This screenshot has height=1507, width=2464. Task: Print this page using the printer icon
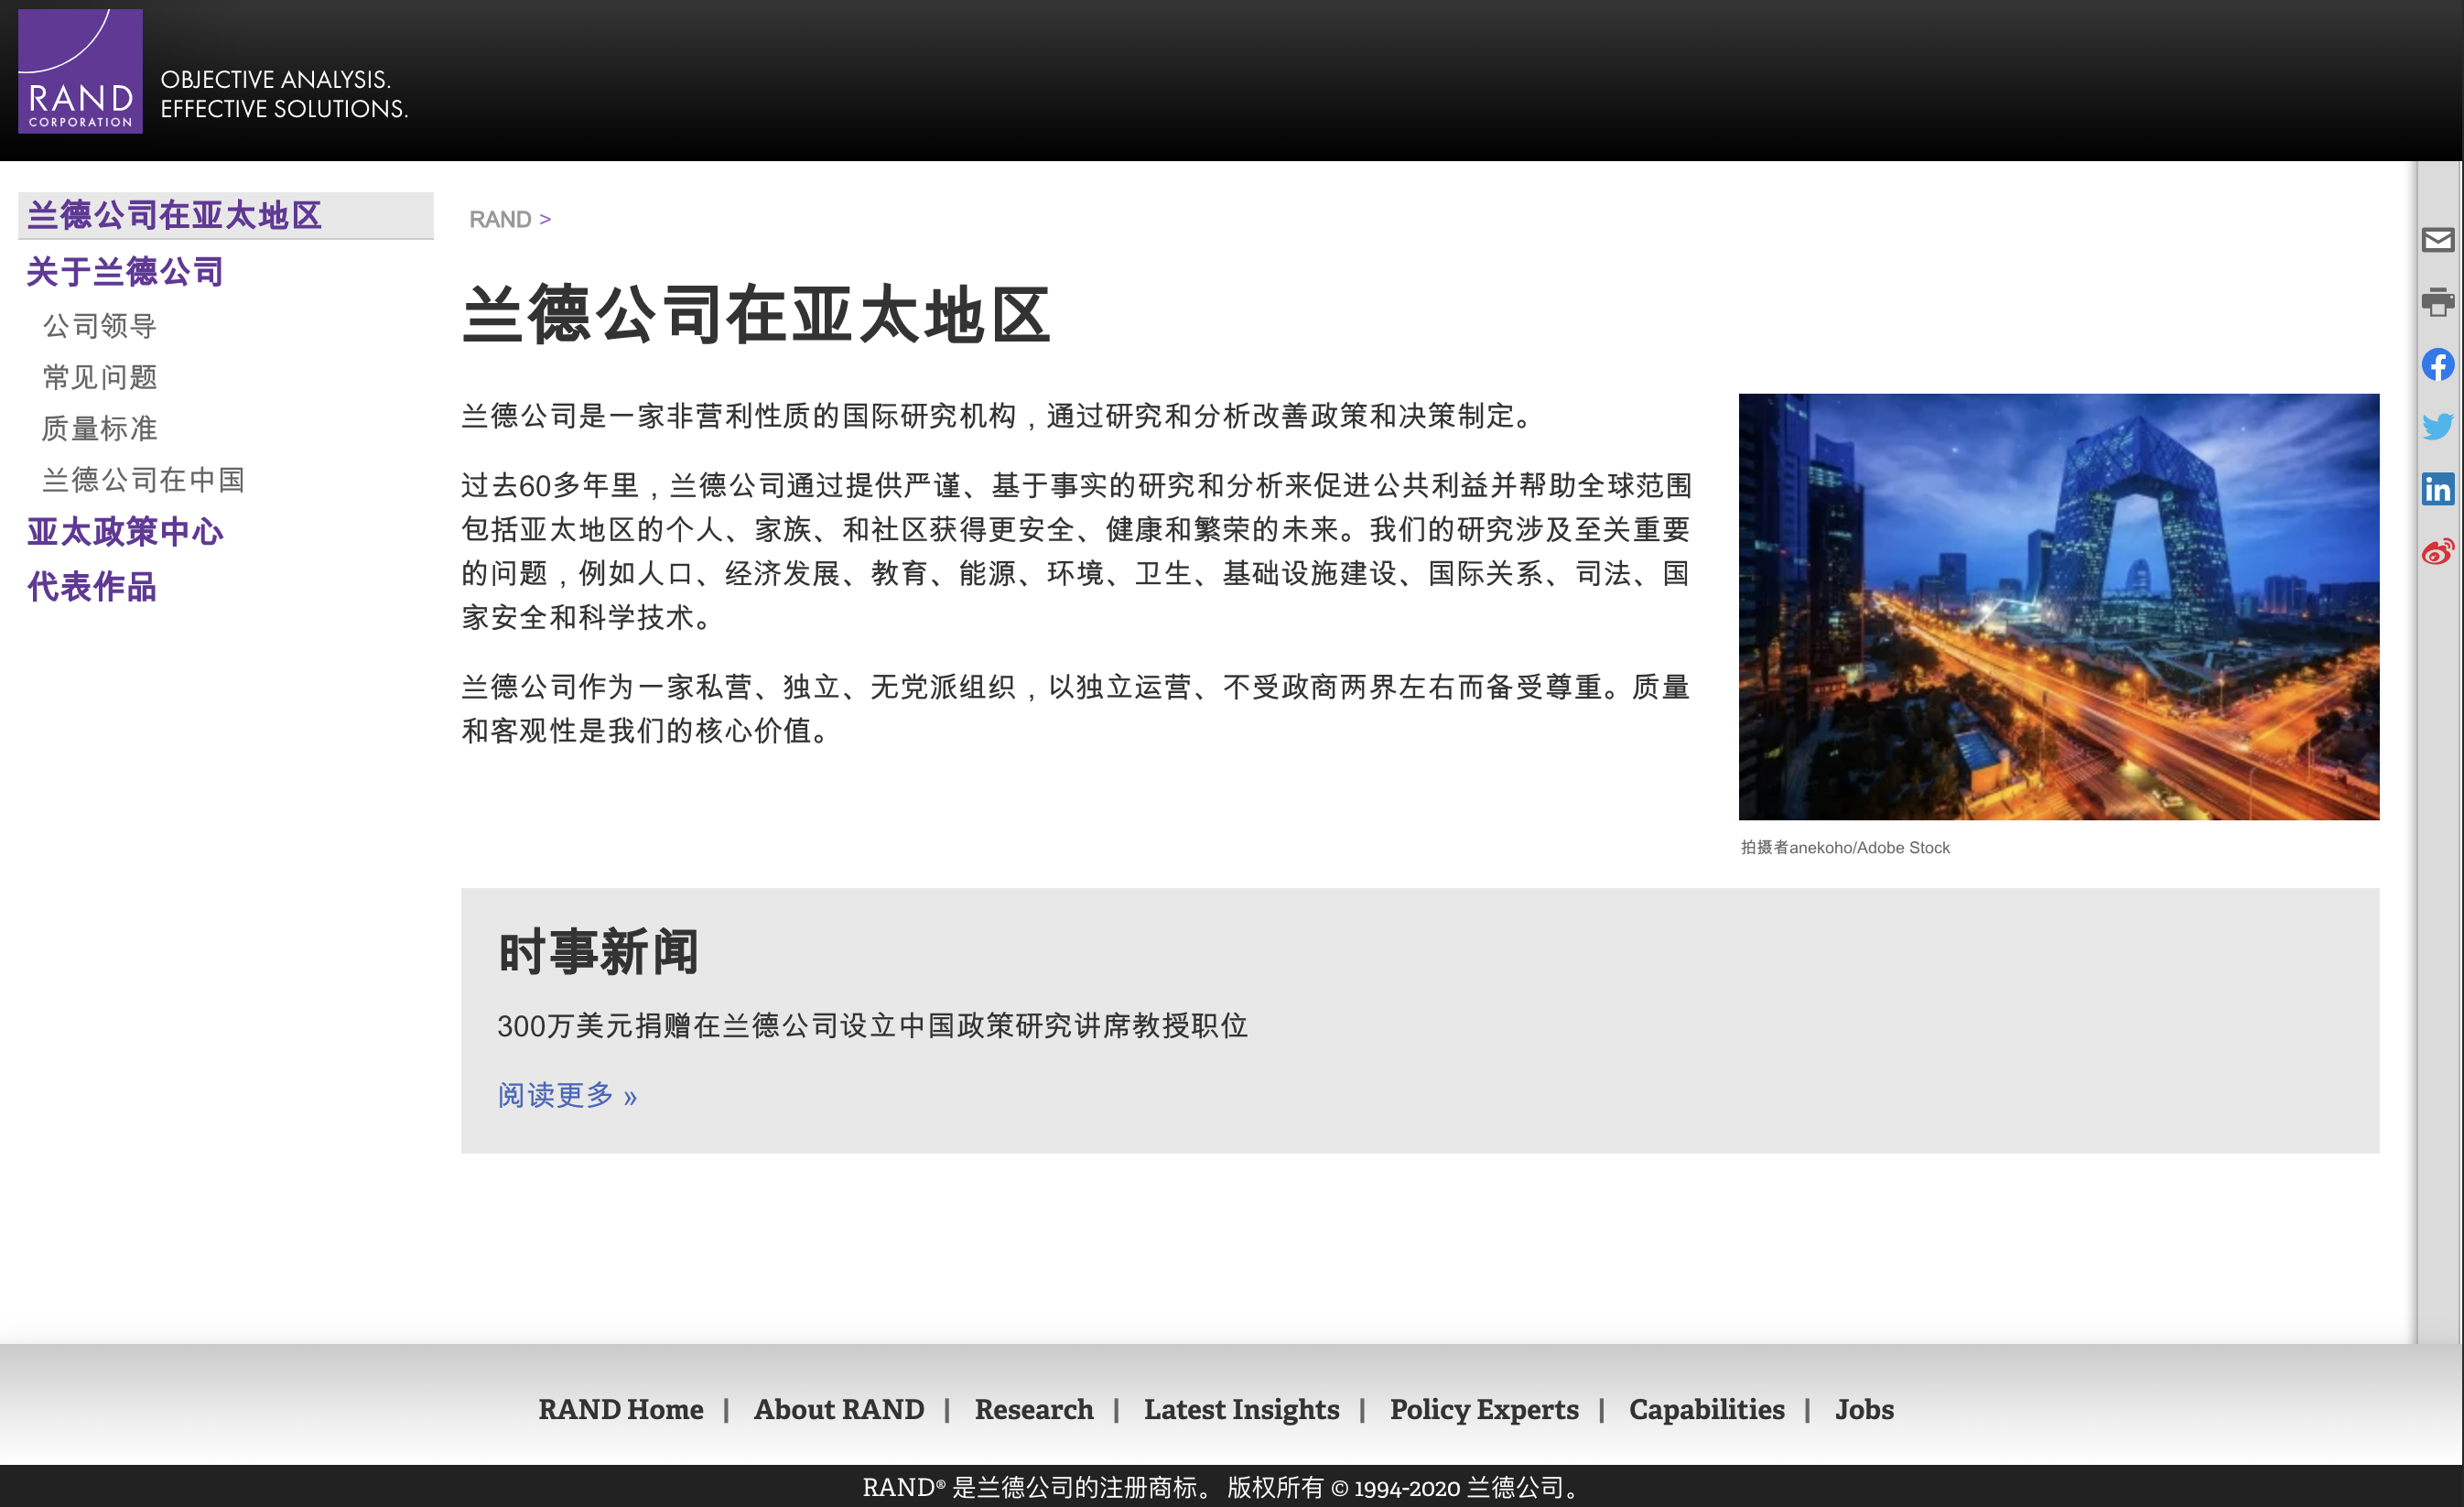pos(2438,302)
